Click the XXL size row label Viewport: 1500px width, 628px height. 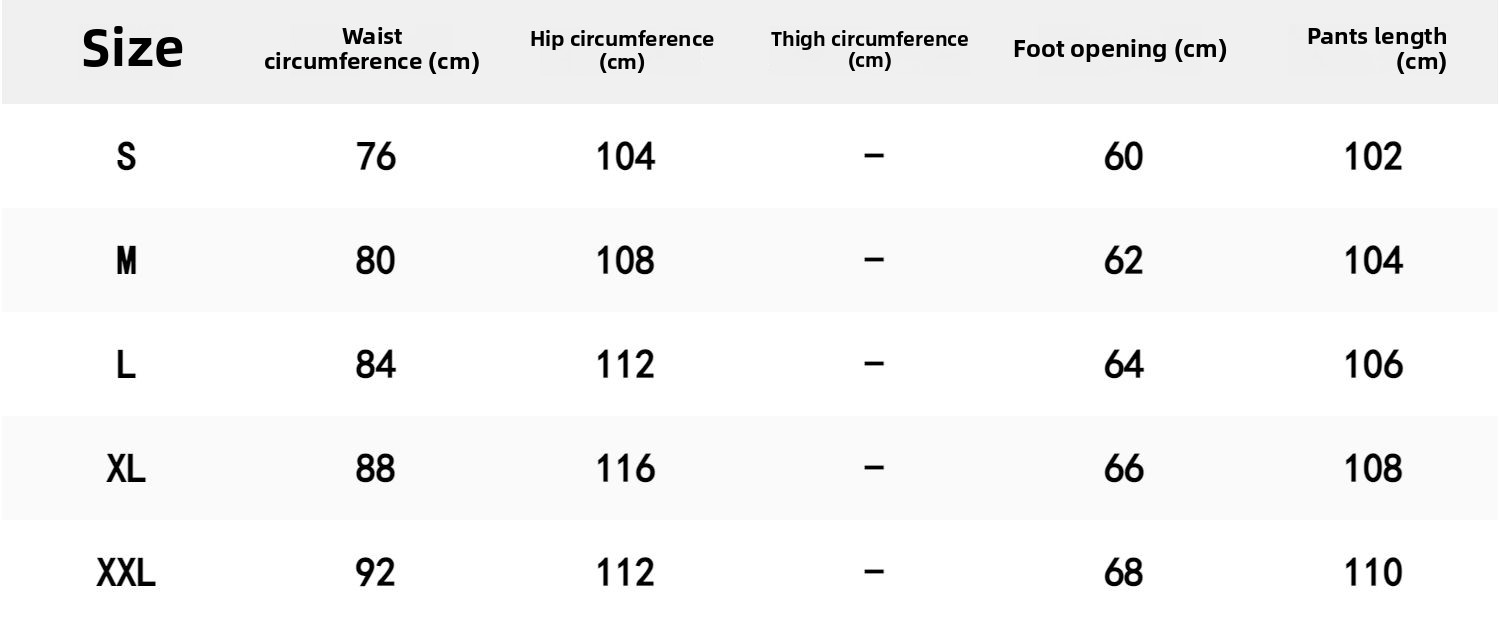tap(126, 573)
